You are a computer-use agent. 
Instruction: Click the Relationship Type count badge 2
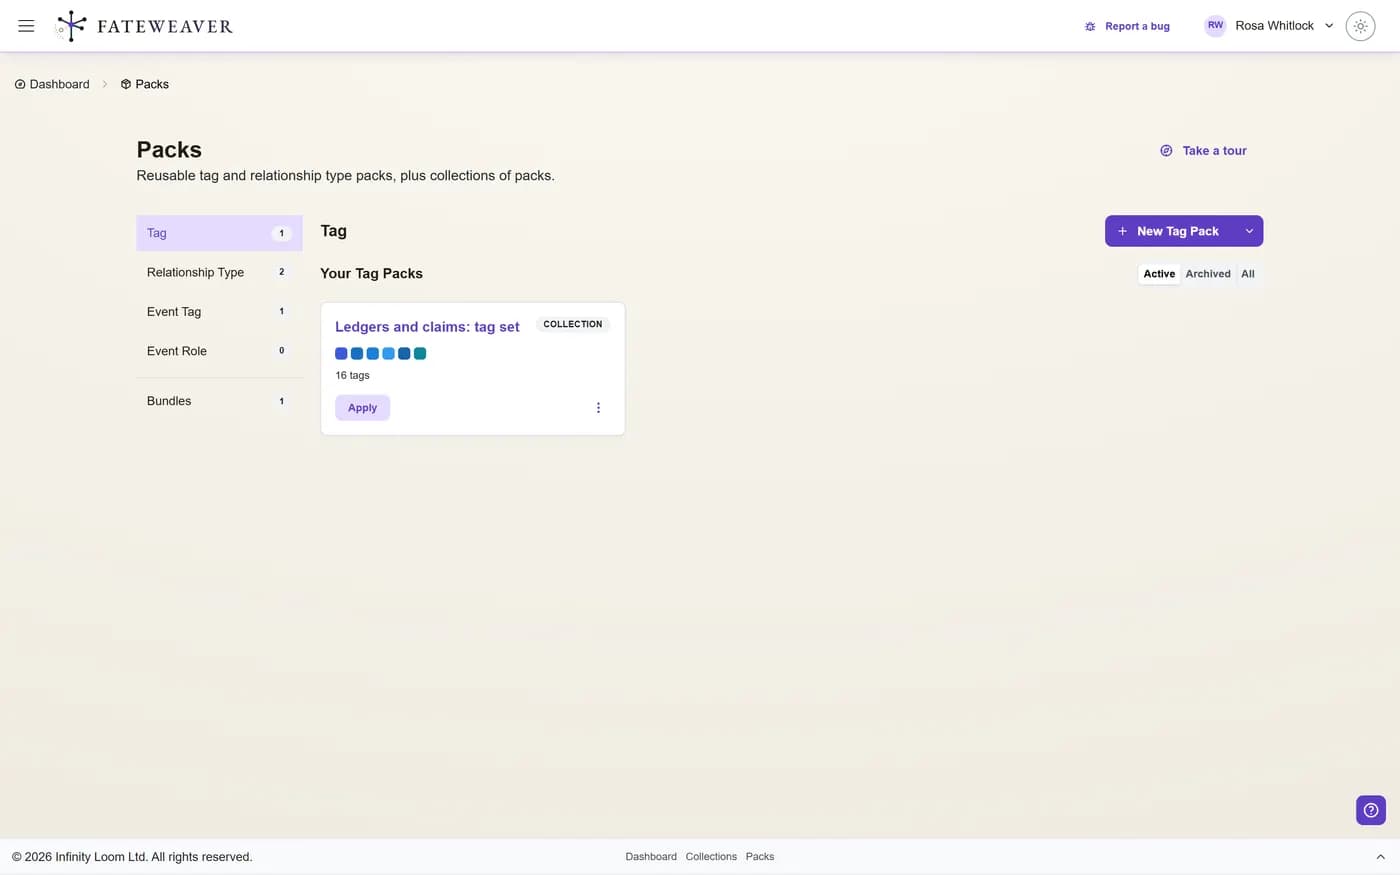281,272
